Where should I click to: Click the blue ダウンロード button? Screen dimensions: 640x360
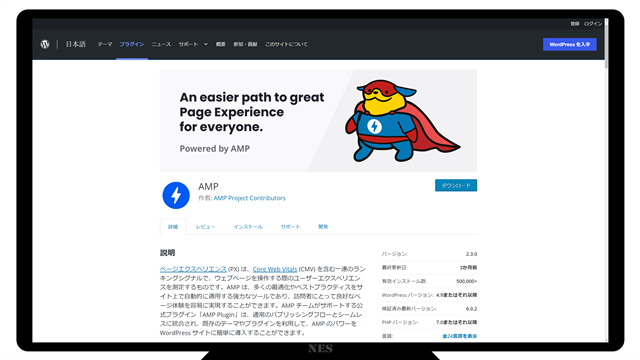[x=456, y=185]
